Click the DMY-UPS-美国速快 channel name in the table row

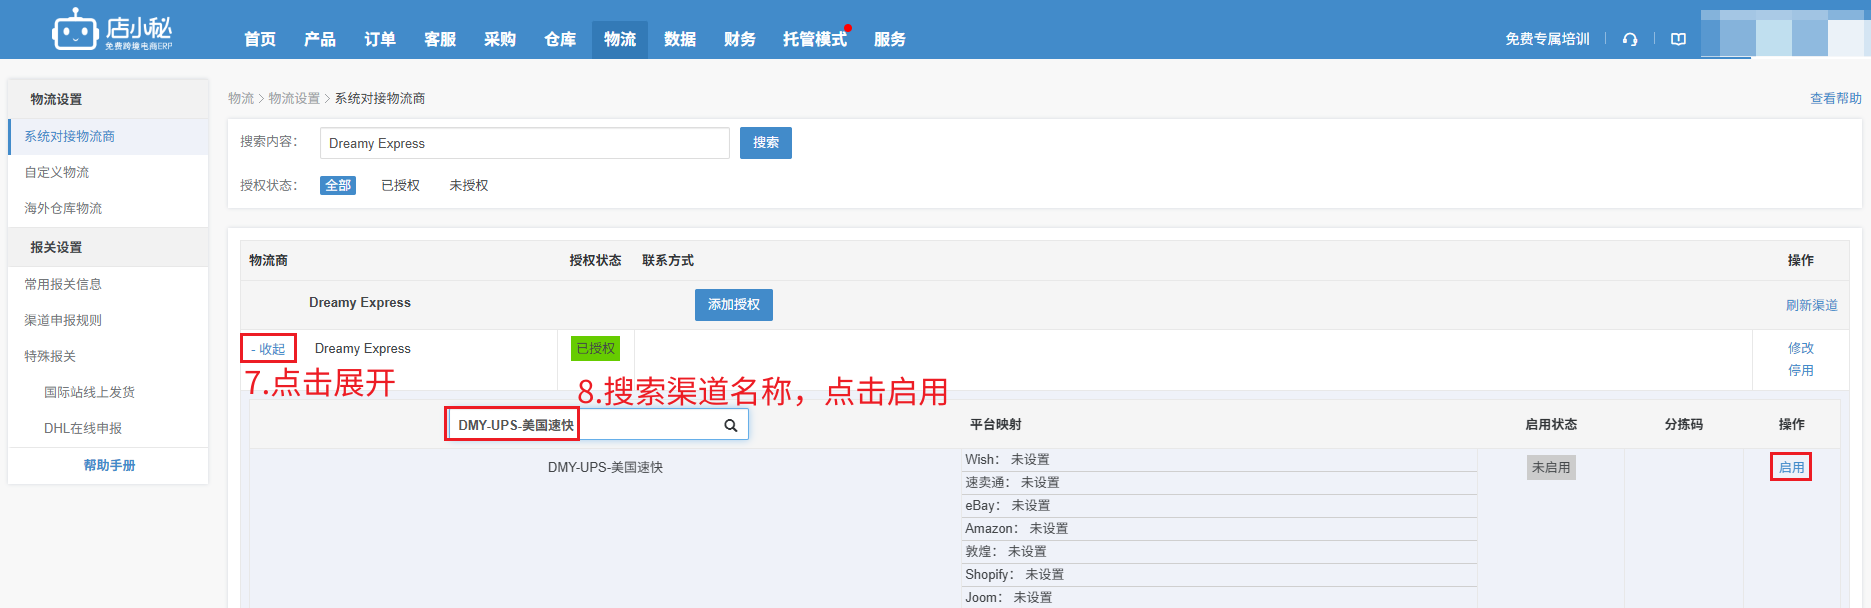(x=605, y=467)
